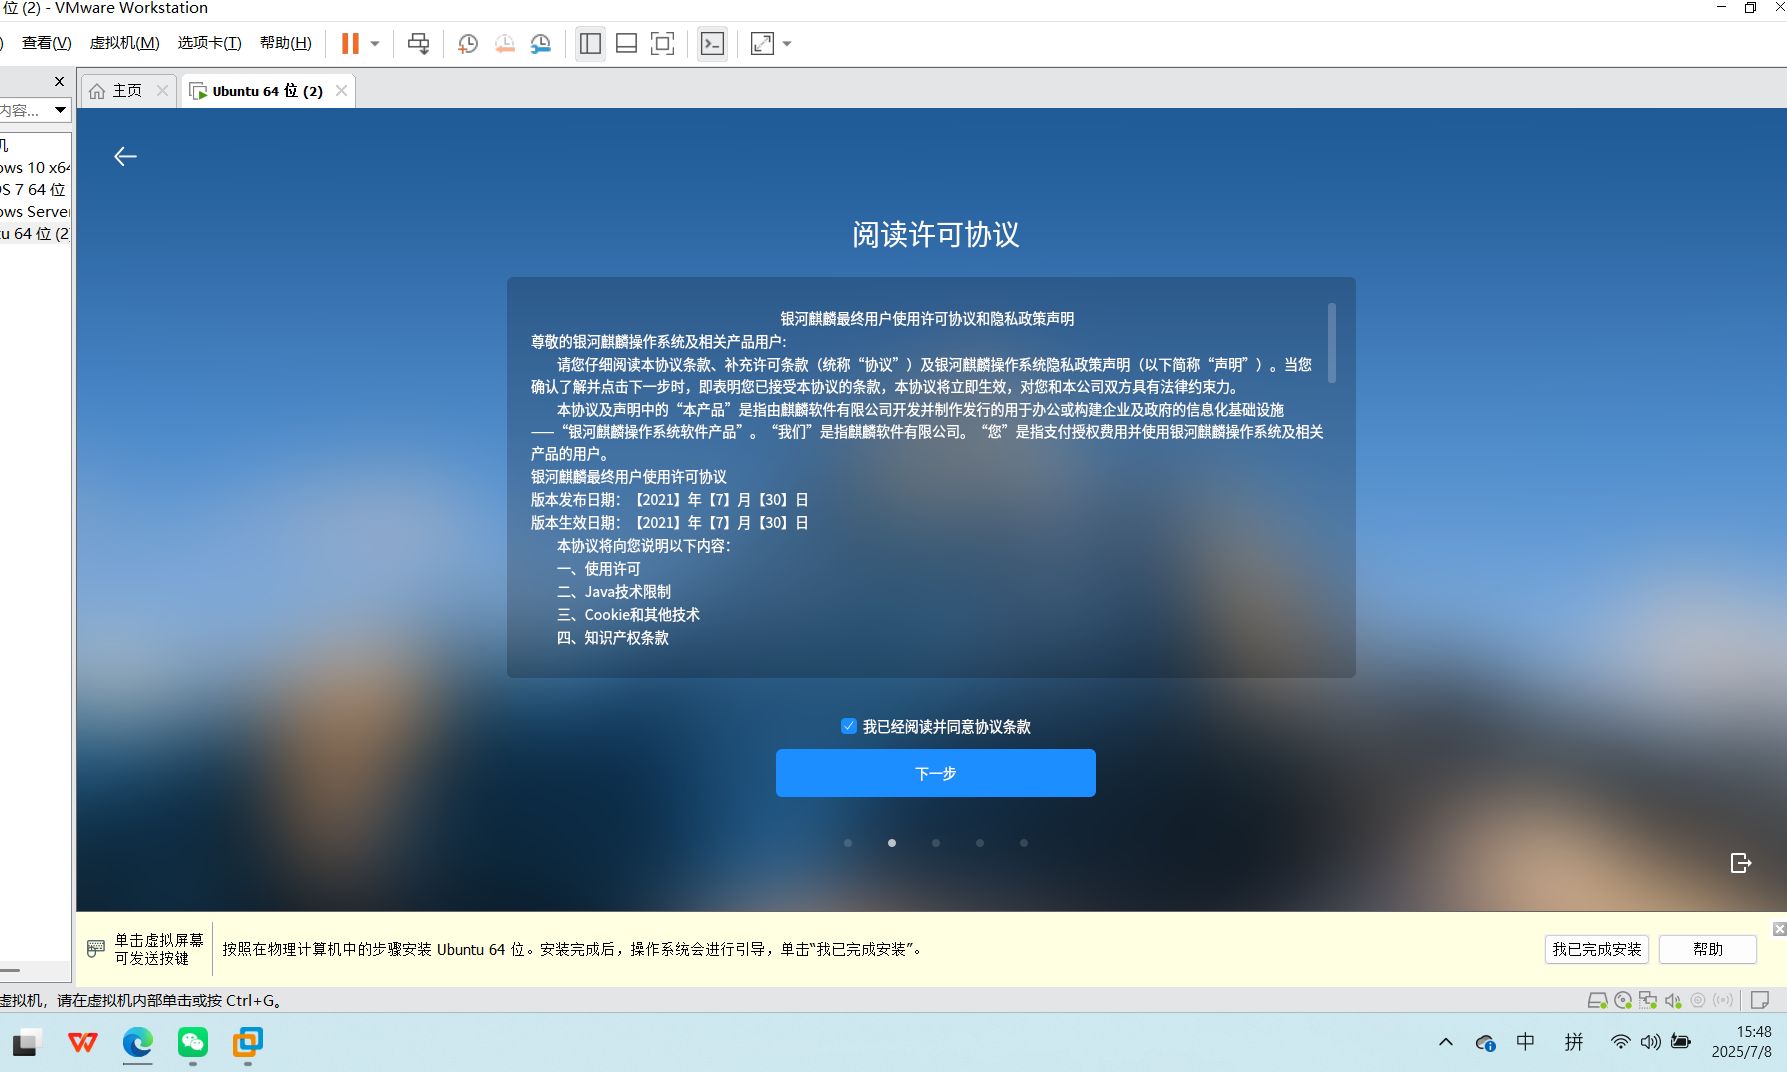The image size is (1787, 1072).
Task: Open the Wi-Fi network tray icon
Action: (1620, 1042)
